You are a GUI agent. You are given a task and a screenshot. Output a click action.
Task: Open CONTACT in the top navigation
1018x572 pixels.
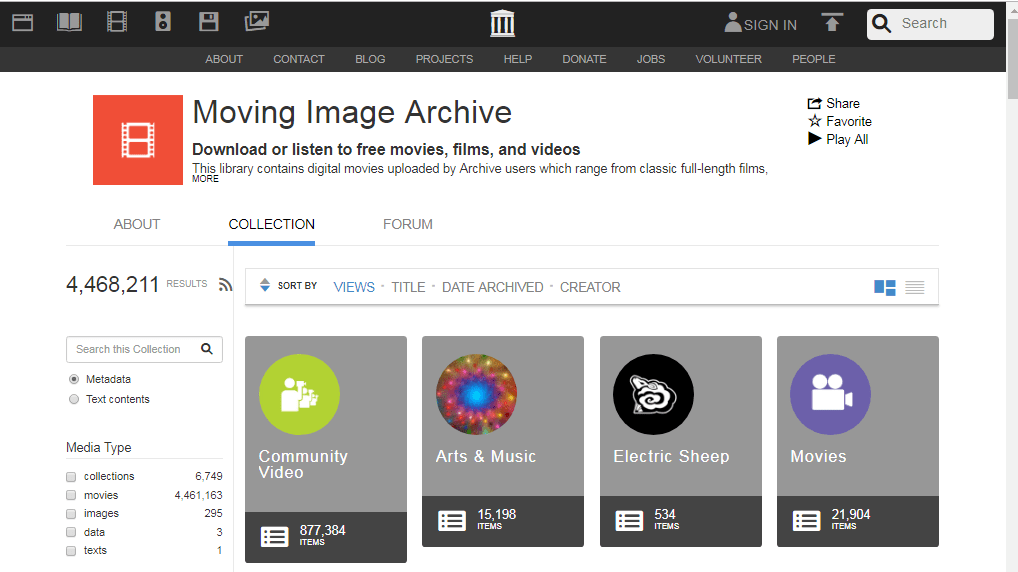pos(299,59)
